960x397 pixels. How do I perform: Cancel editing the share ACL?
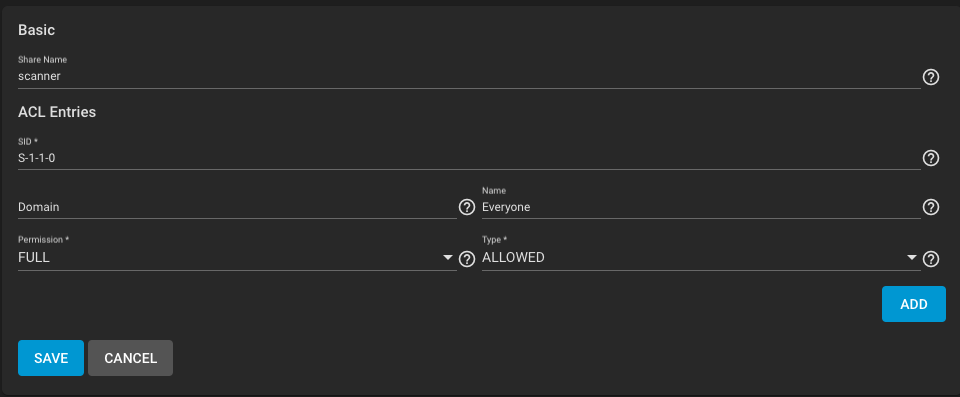click(130, 358)
